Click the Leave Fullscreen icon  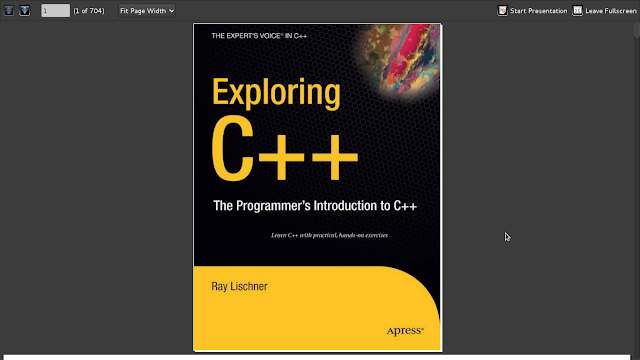578,11
